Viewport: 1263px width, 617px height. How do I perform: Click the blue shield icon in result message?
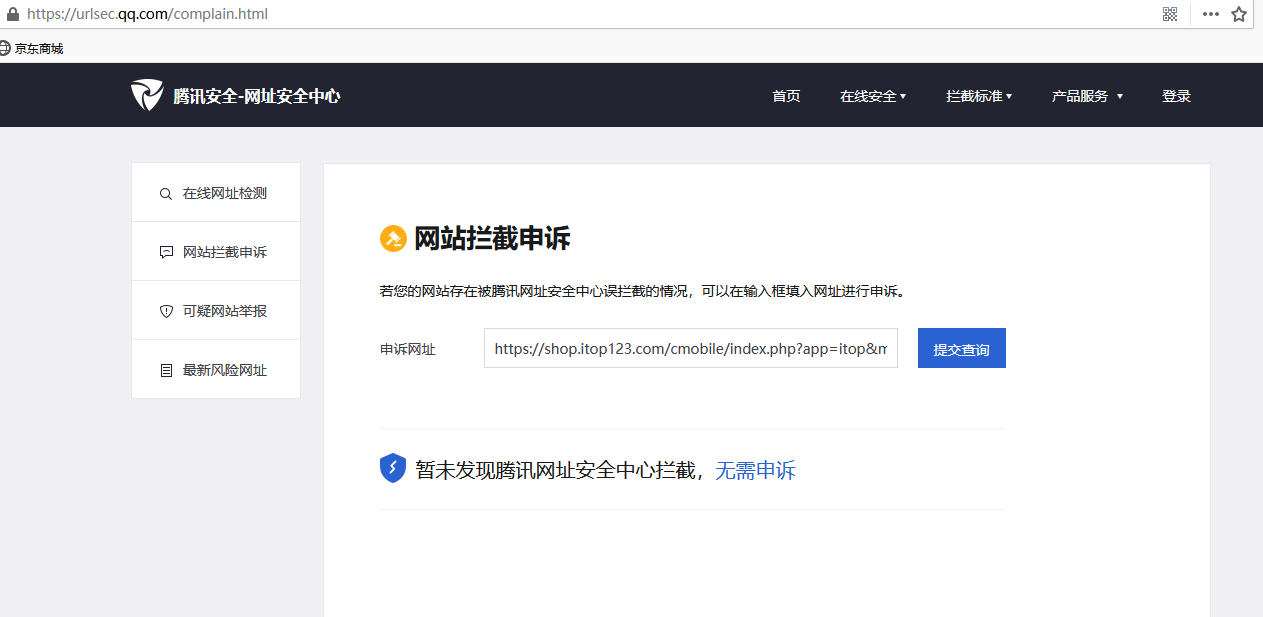point(393,468)
